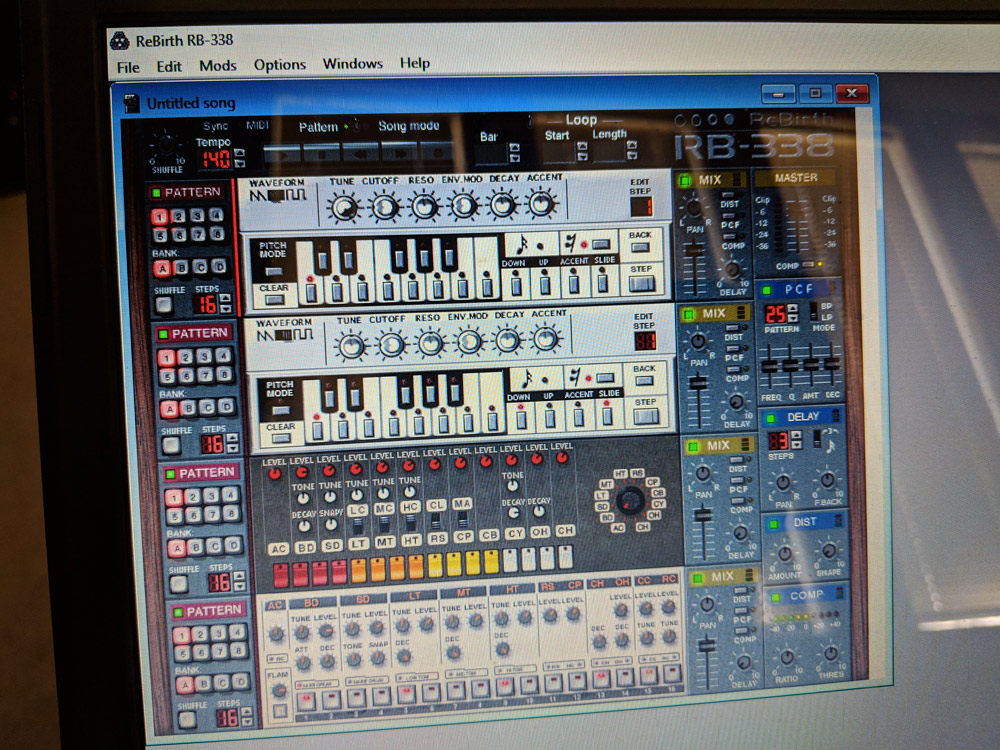The image size is (1000, 750).
Task: Click the Step button on the second synth
Action: pyautogui.click(x=645, y=417)
